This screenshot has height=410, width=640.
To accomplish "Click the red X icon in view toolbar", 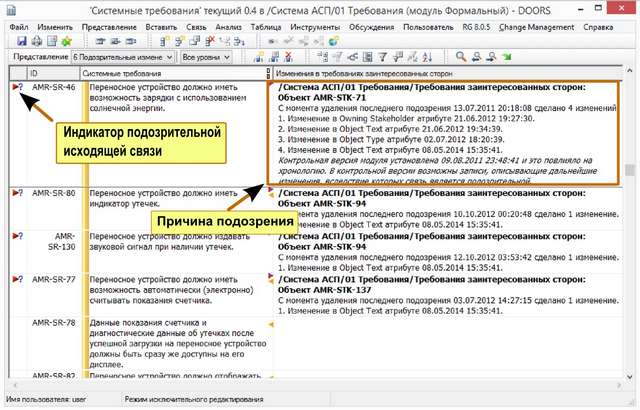I will click(x=289, y=57).
